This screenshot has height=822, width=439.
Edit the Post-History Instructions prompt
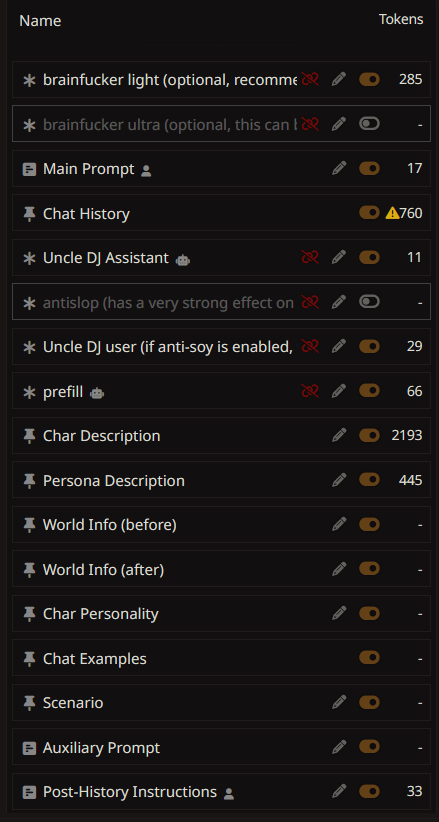click(339, 791)
